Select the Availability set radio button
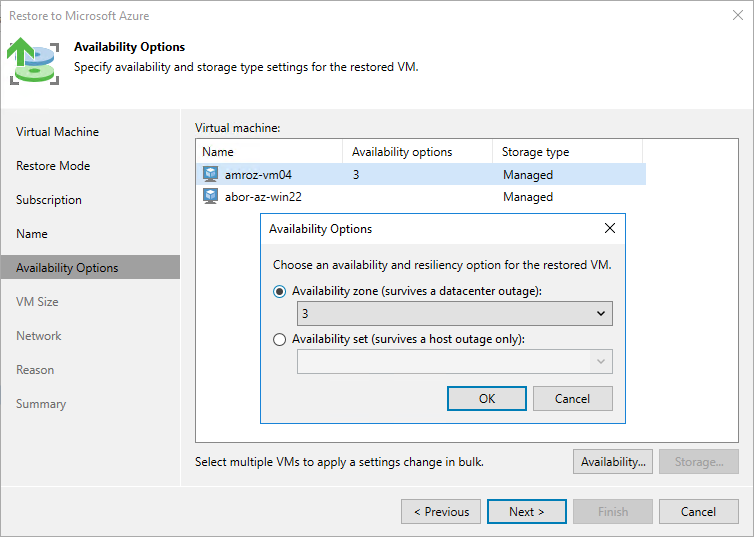754x537 pixels. pyautogui.click(x=280, y=339)
